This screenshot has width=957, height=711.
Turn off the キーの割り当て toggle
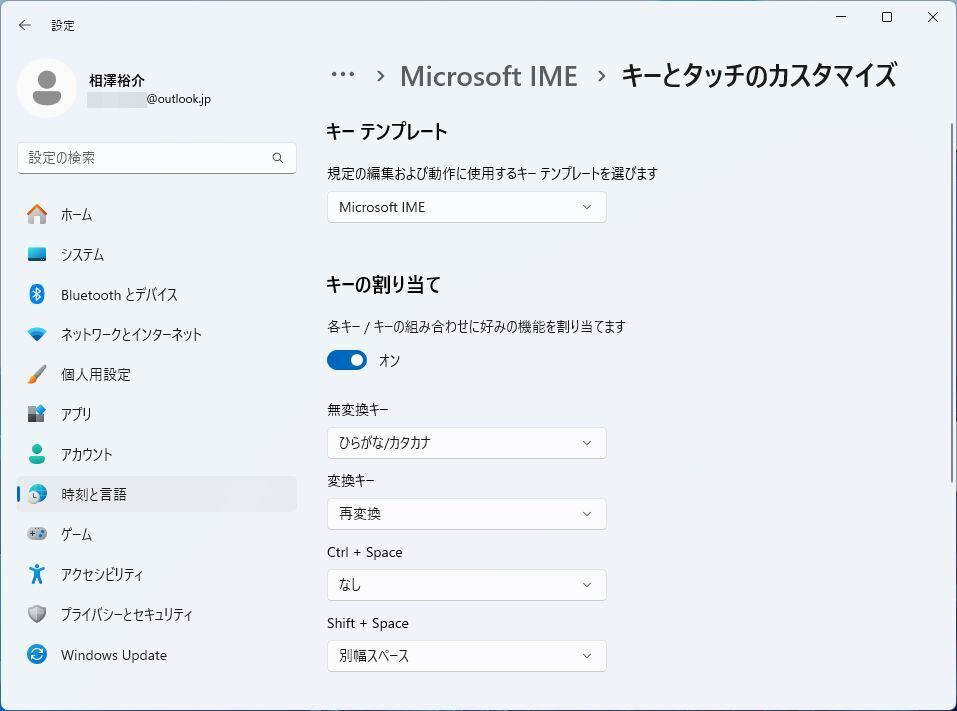click(x=347, y=360)
